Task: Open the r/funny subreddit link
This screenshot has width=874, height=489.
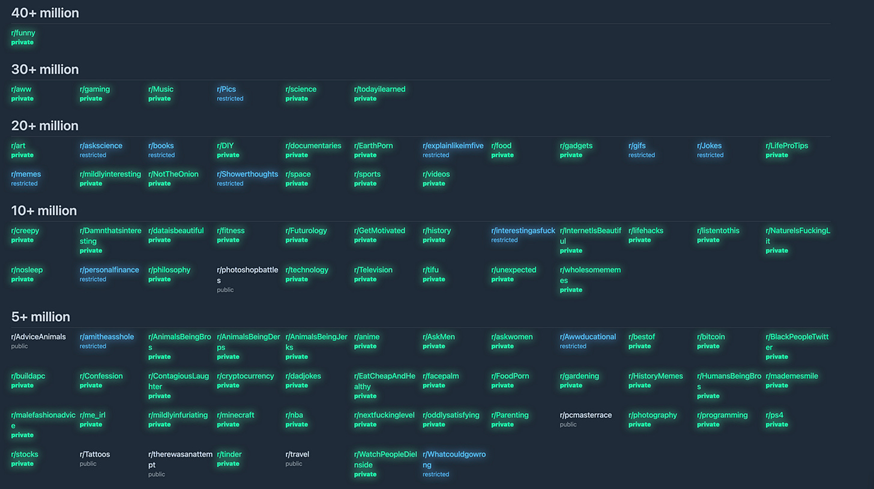Action: point(23,33)
